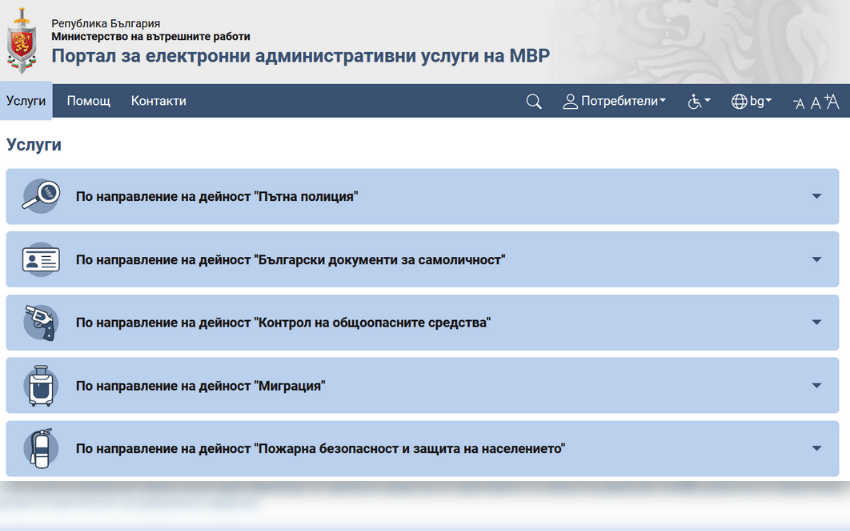This screenshot has width=850, height=531.
Task: Click the portal title link in the header
Action: pos(300,57)
